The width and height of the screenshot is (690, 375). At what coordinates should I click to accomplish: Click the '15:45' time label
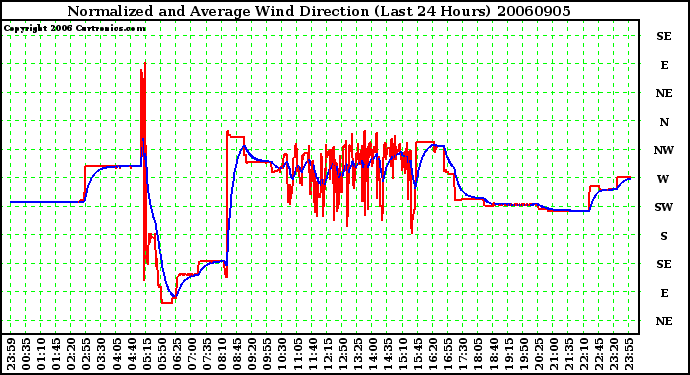[418, 354]
